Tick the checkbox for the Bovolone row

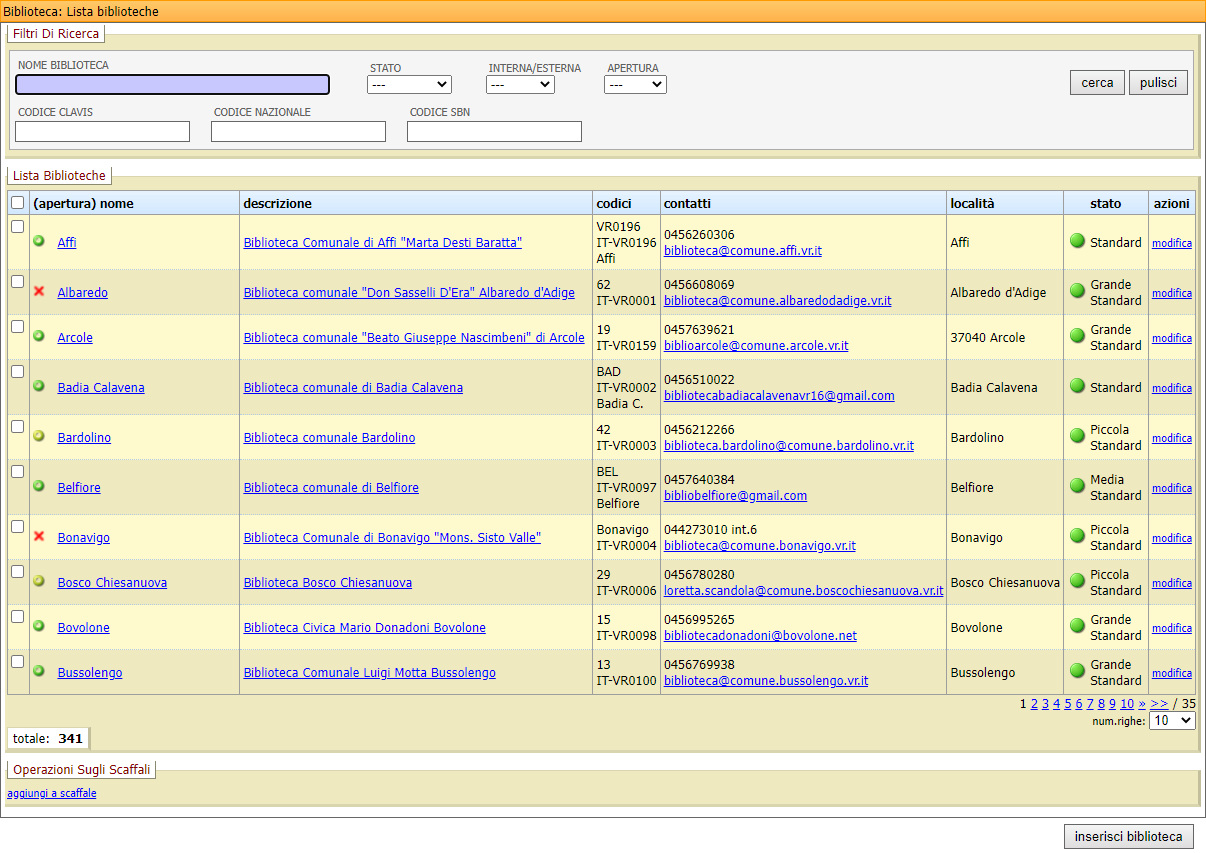[x=17, y=617]
